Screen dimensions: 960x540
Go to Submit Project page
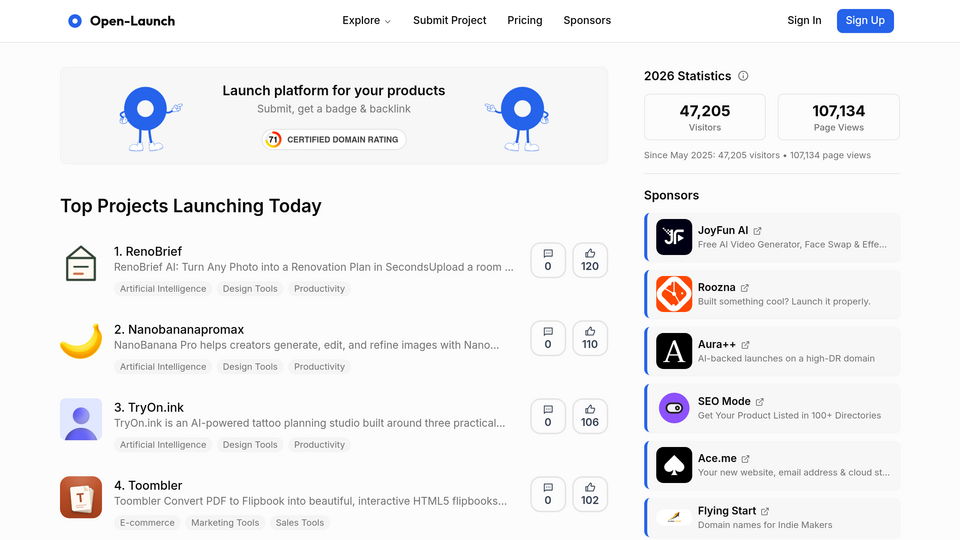click(x=449, y=20)
